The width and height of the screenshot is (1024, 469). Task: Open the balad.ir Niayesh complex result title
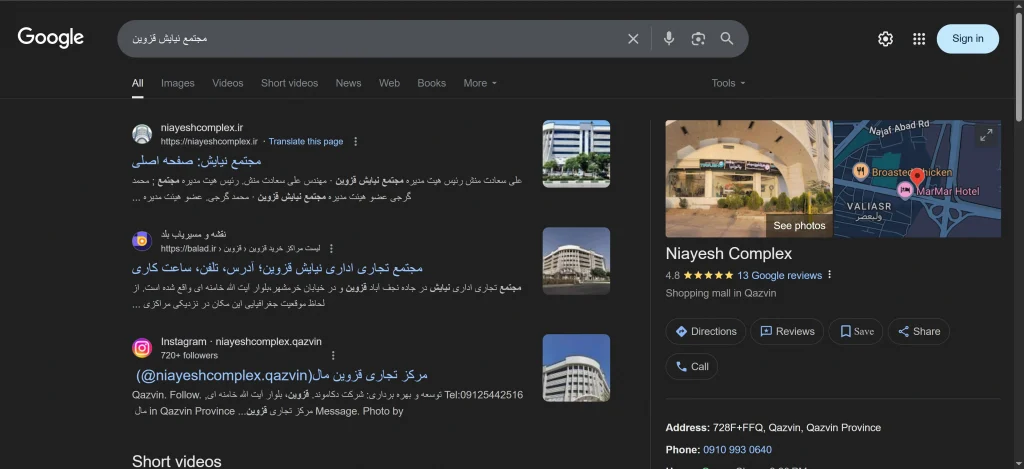click(277, 268)
